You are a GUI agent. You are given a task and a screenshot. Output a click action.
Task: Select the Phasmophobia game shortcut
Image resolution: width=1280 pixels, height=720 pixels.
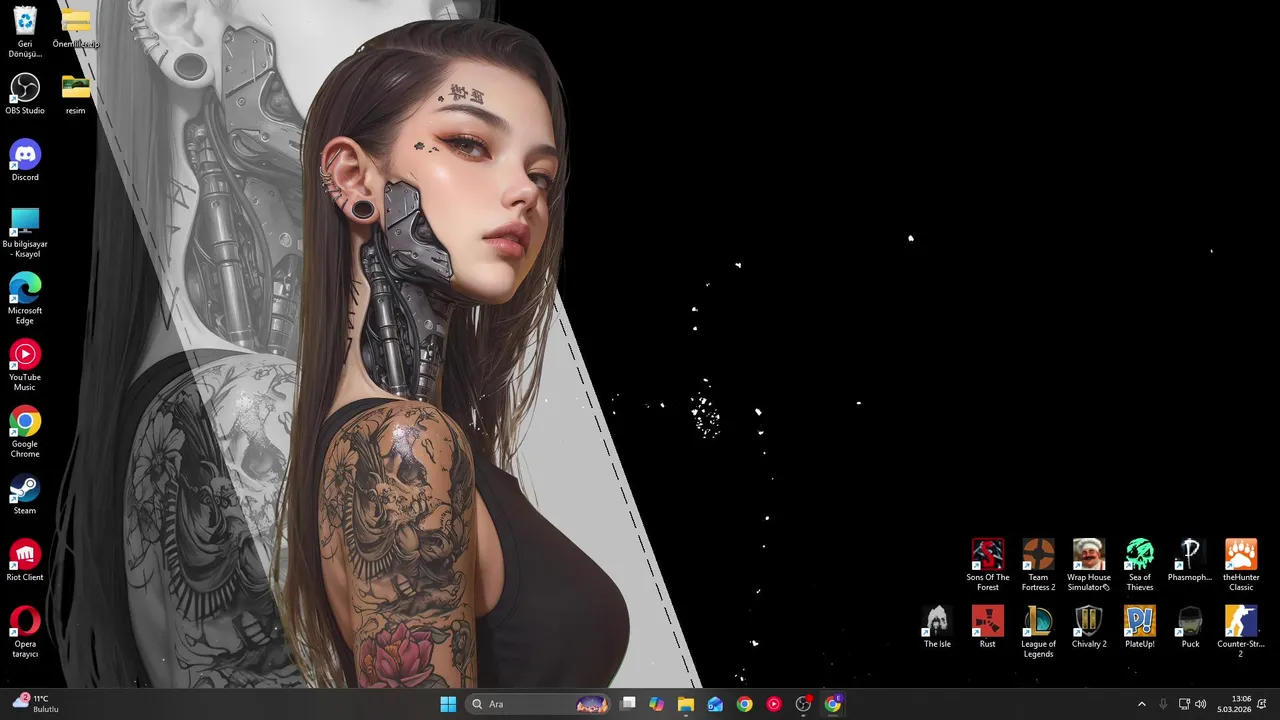pos(1190,560)
